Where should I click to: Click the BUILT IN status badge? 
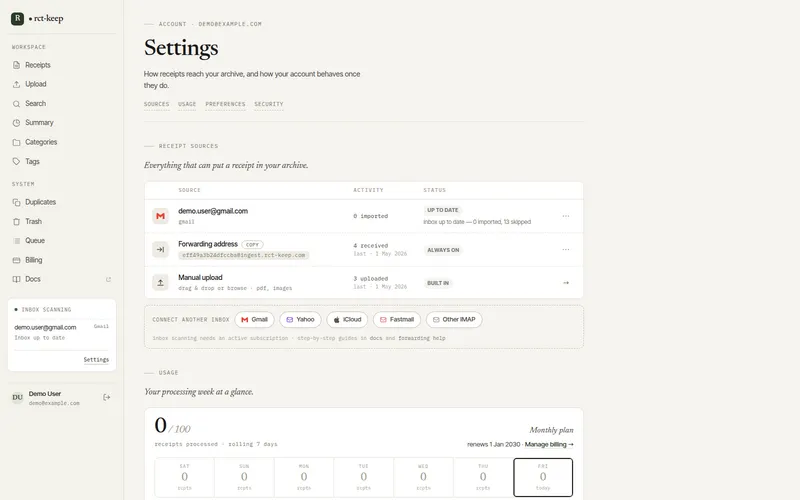(438, 283)
